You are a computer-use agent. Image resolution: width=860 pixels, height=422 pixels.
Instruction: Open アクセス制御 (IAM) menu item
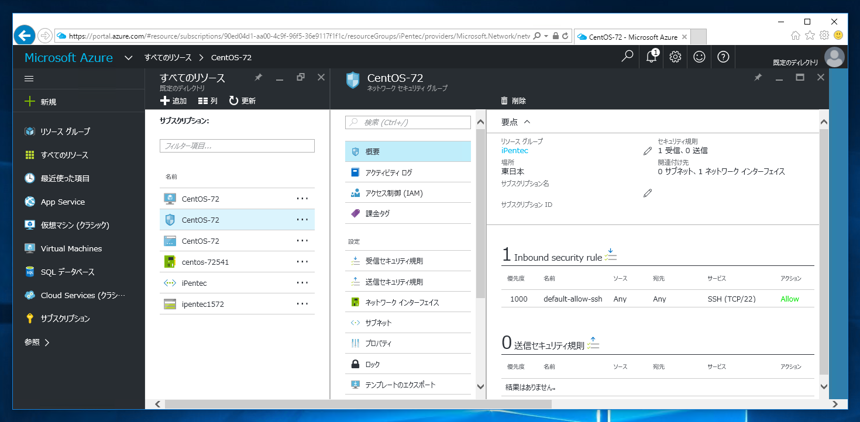(408, 193)
